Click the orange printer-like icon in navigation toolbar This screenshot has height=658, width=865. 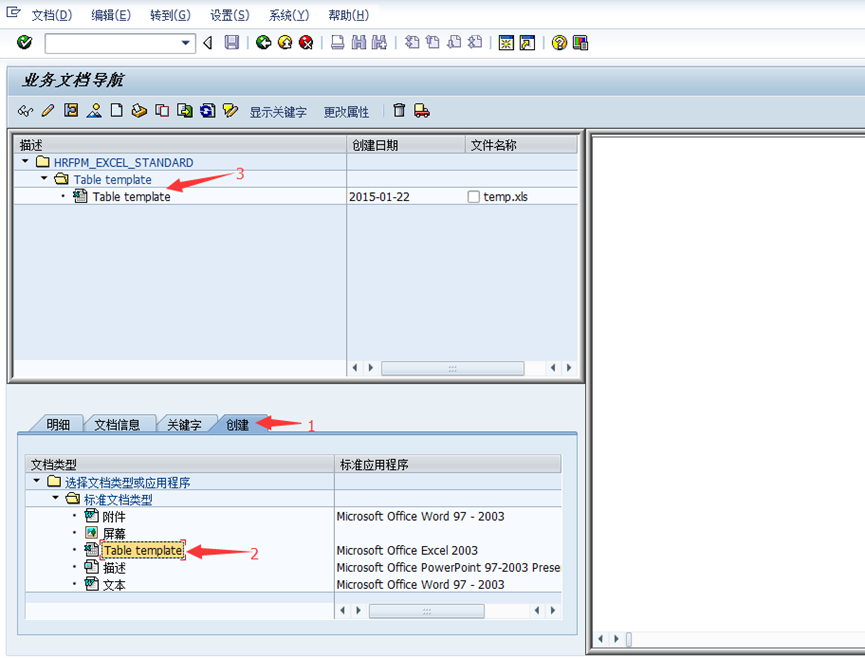tap(139, 111)
